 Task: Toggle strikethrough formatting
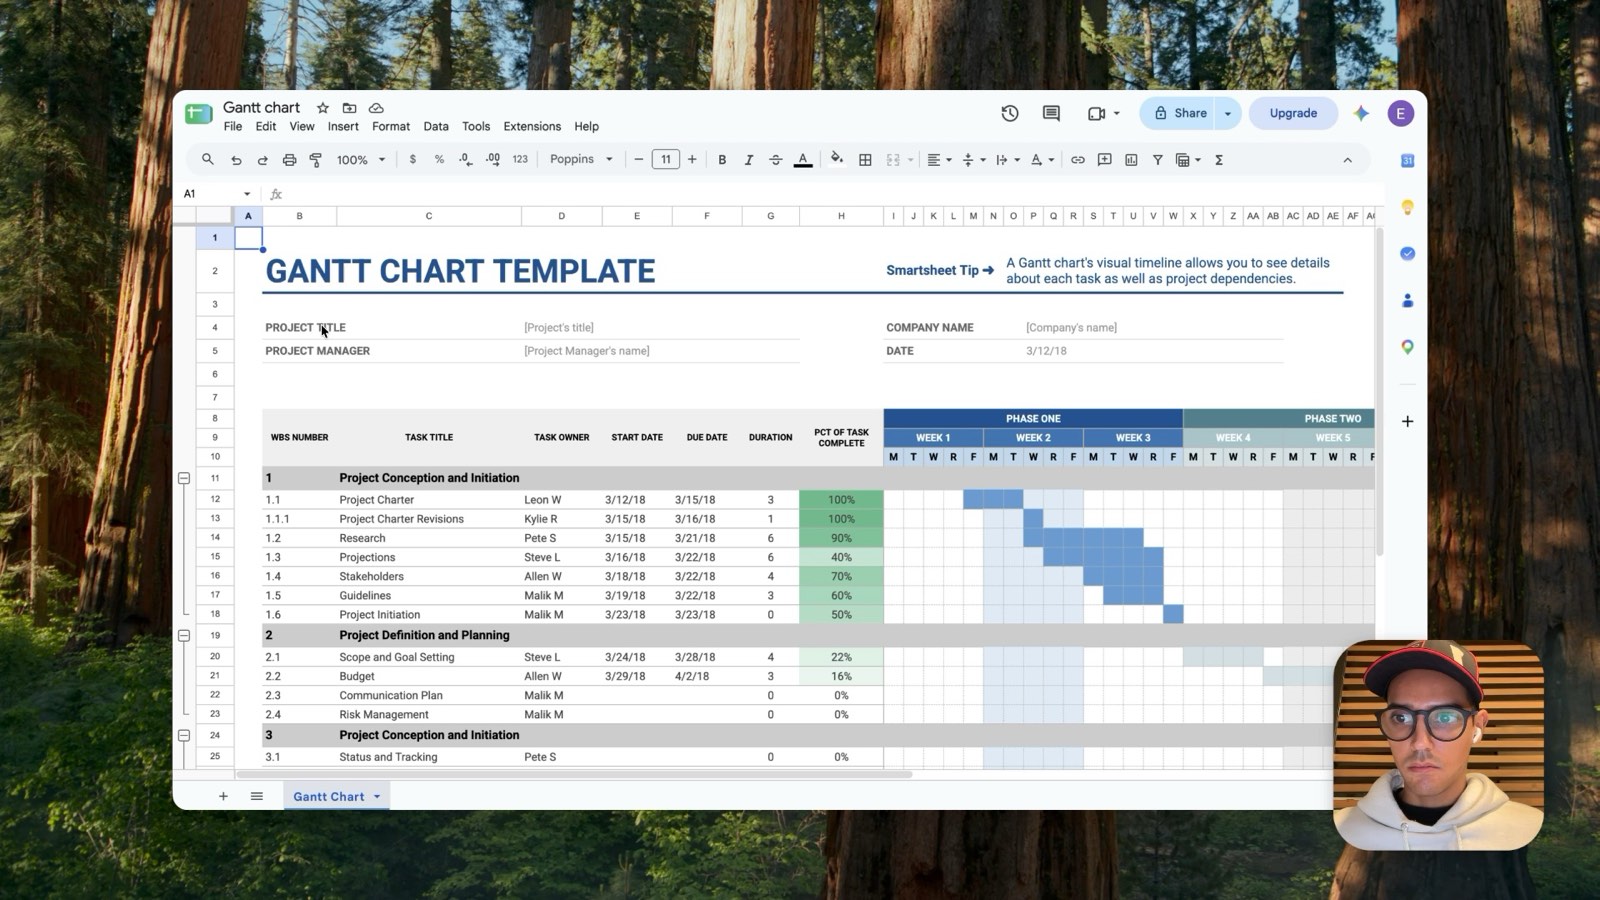point(775,160)
